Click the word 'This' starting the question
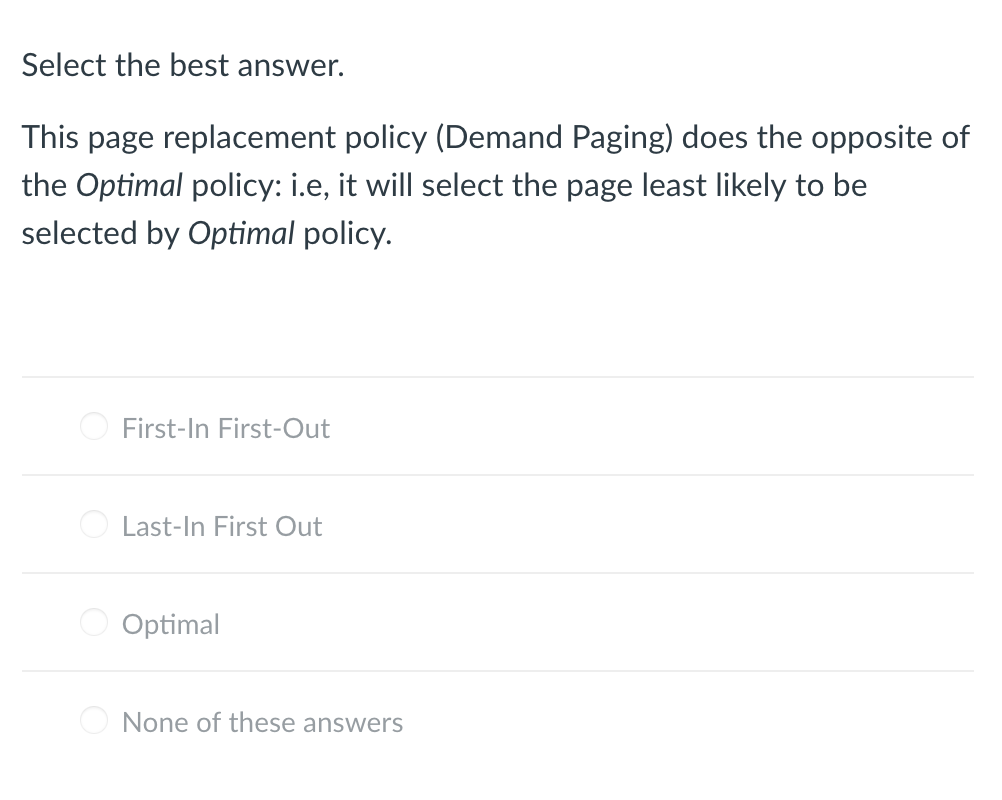Image resolution: width=1002 pixels, height=800 pixels. tap(49, 137)
